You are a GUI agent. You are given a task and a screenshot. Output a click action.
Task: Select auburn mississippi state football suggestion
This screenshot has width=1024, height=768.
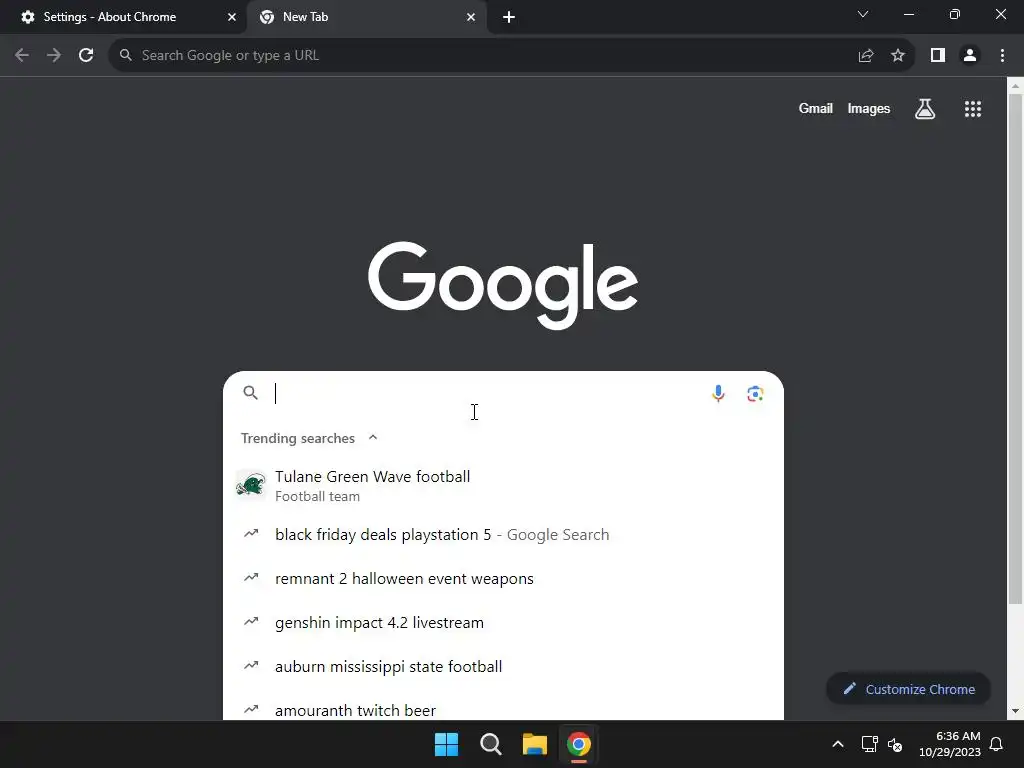503,666
